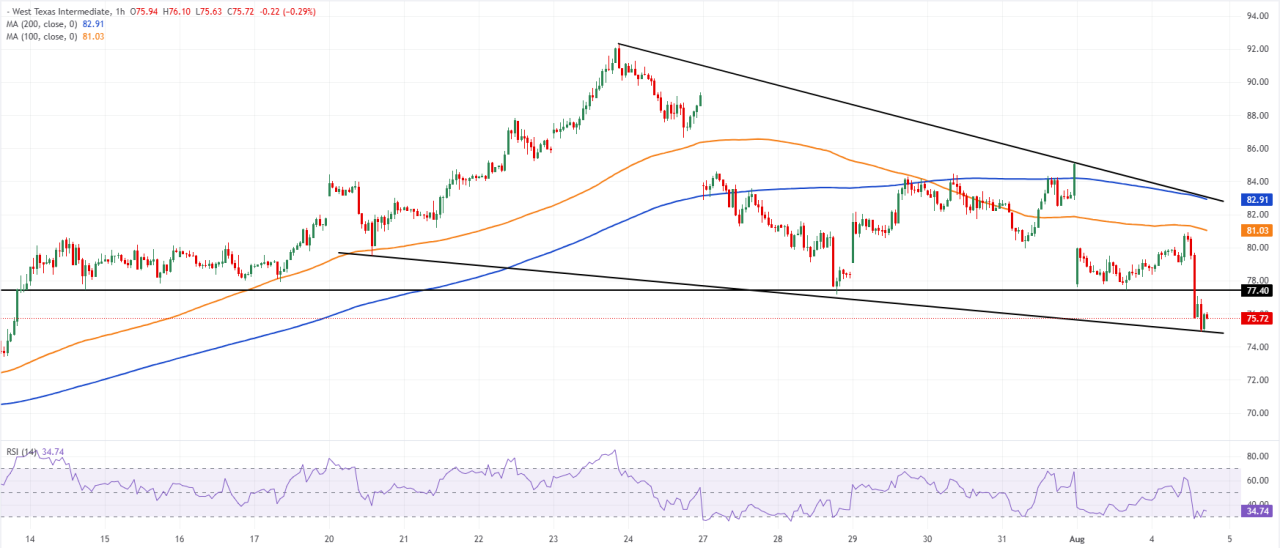Screen dimensions: 1280x548
Task: Click the 88.00 price axis label
Action: tap(1257, 115)
